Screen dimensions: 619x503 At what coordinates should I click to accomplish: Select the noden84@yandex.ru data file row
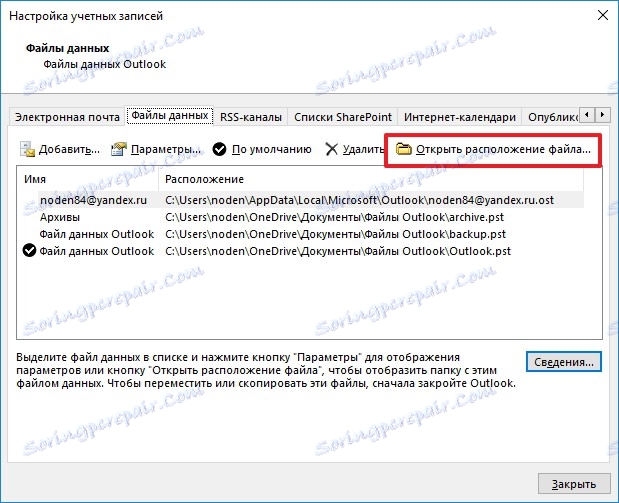[x=300, y=200]
